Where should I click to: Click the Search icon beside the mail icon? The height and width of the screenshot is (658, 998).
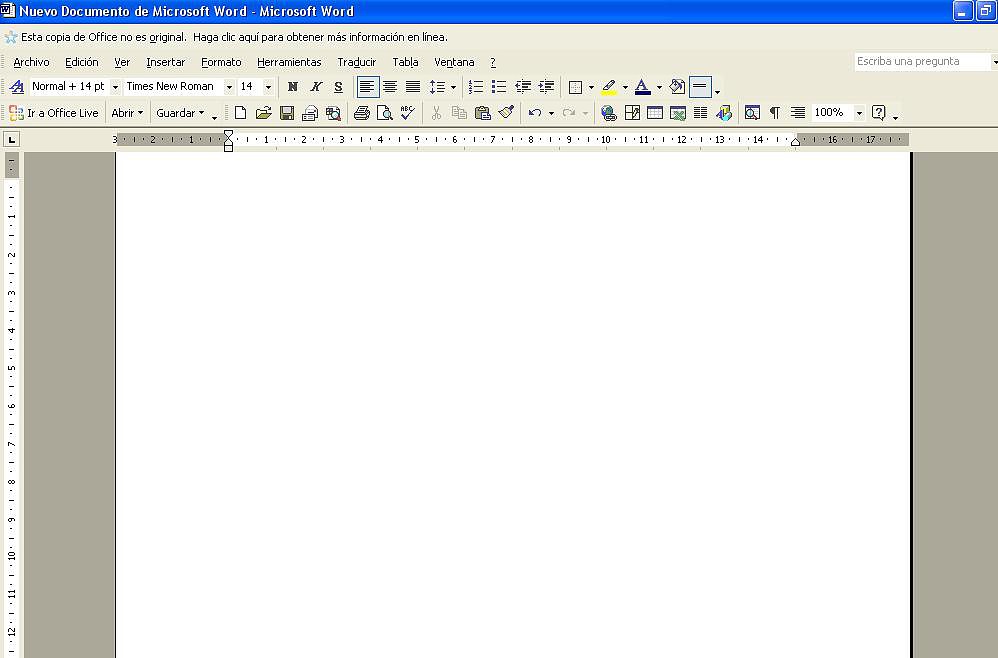pyautogui.click(x=333, y=113)
